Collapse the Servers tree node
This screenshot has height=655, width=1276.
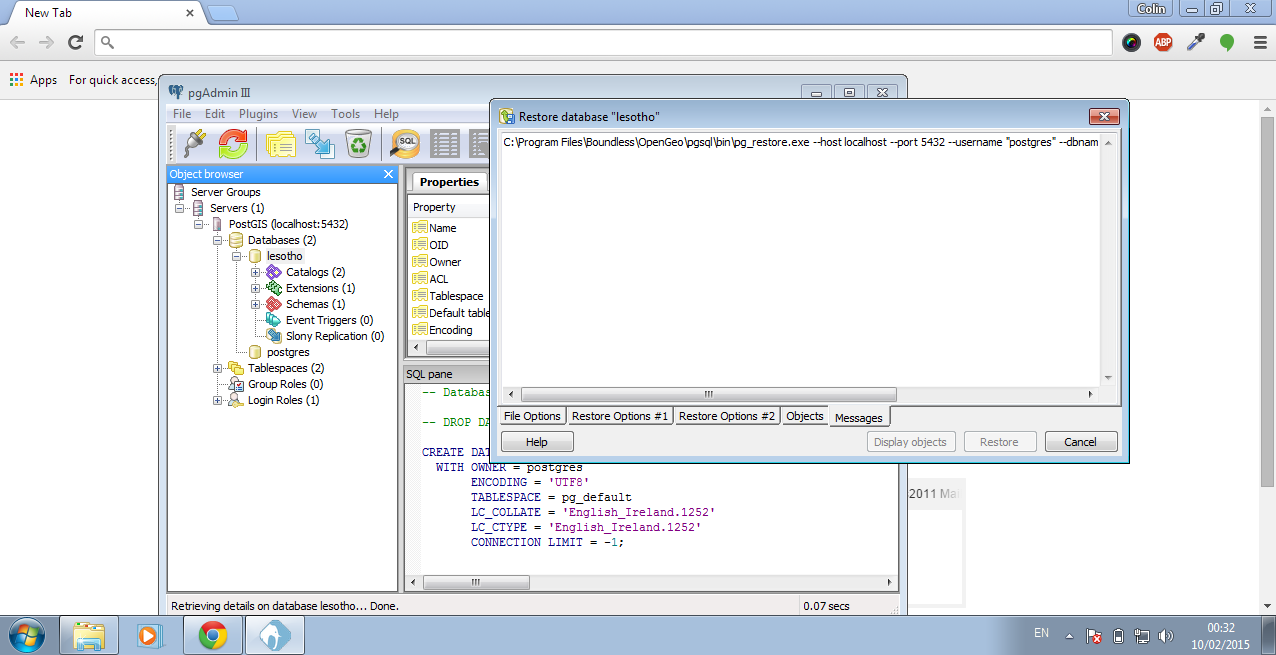[x=180, y=208]
